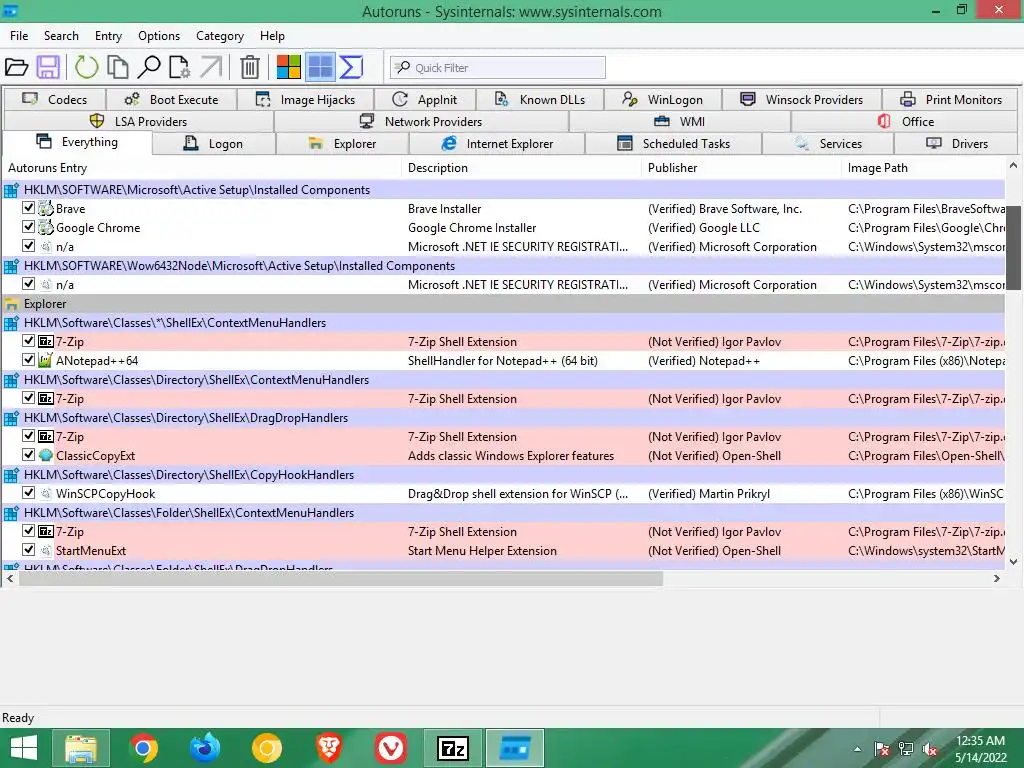The height and width of the screenshot is (768, 1024).
Task: Click the Save floppy disk icon
Action: [x=48, y=67]
